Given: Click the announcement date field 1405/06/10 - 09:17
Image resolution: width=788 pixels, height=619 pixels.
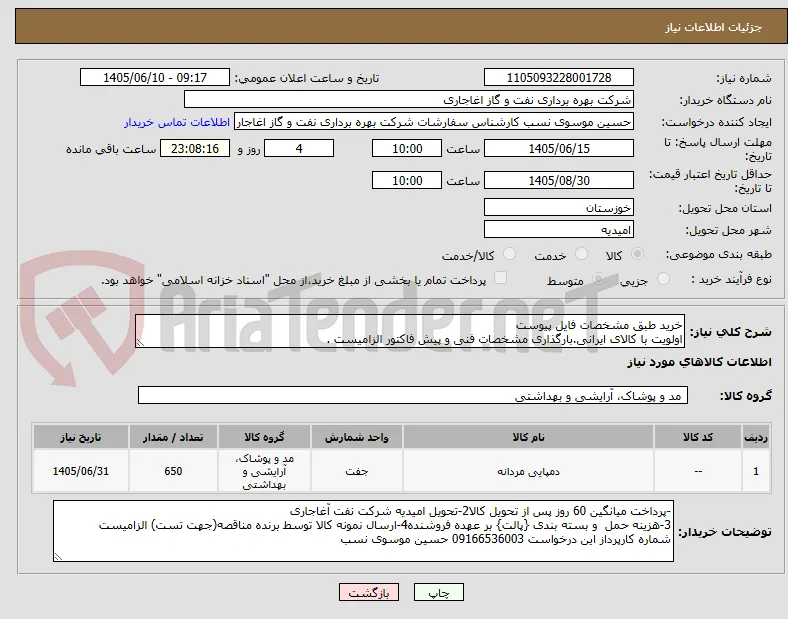Looking at the screenshot, I should click(x=155, y=77).
